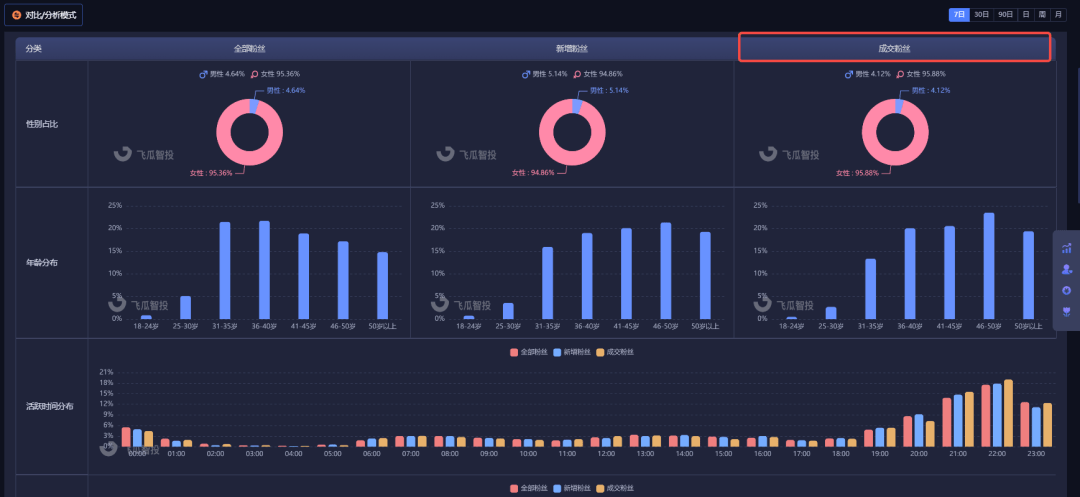Image resolution: width=1080 pixels, height=497 pixels.
Task: Click the 22:00 axis label in activity chart
Action: [997, 454]
